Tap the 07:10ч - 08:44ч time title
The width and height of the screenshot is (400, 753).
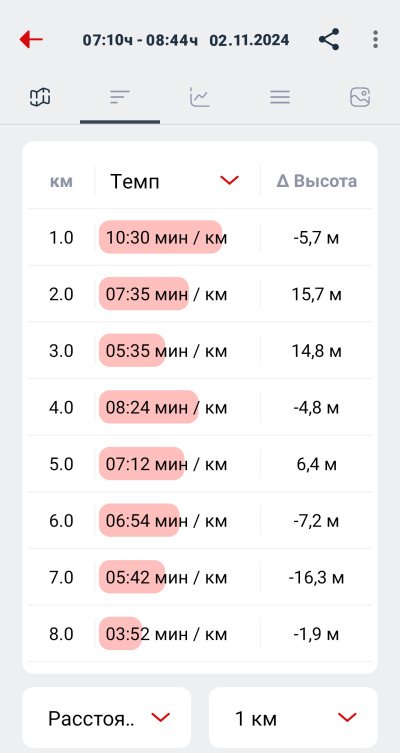(140, 40)
